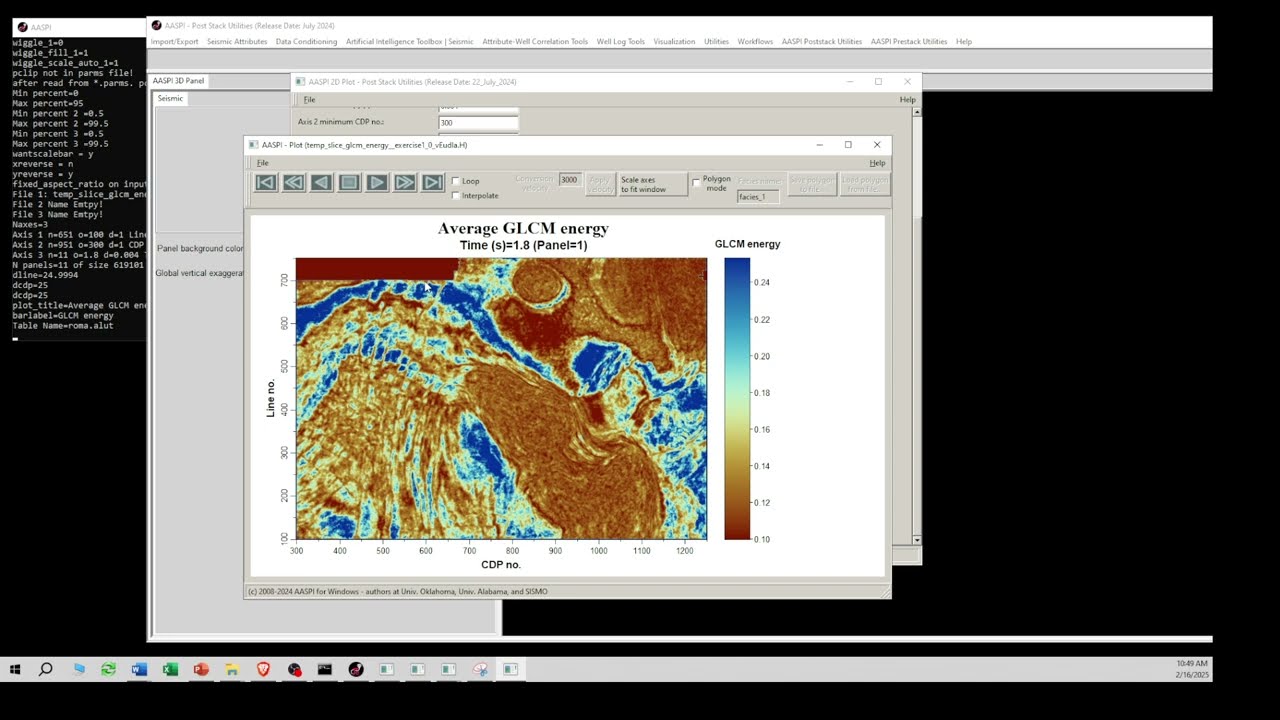Open Artificial Intelligence Toolbox menu
Screen dimensions: 1280x720
[410, 42]
